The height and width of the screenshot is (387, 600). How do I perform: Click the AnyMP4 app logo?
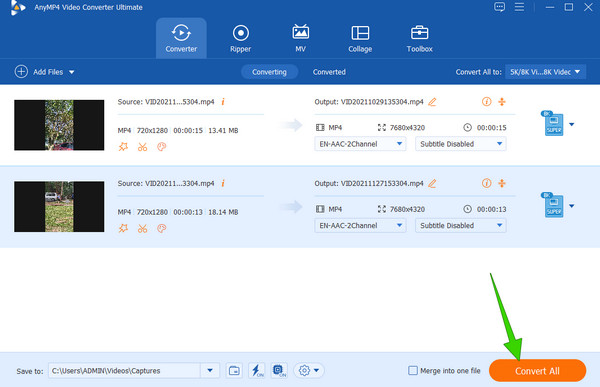(17, 8)
